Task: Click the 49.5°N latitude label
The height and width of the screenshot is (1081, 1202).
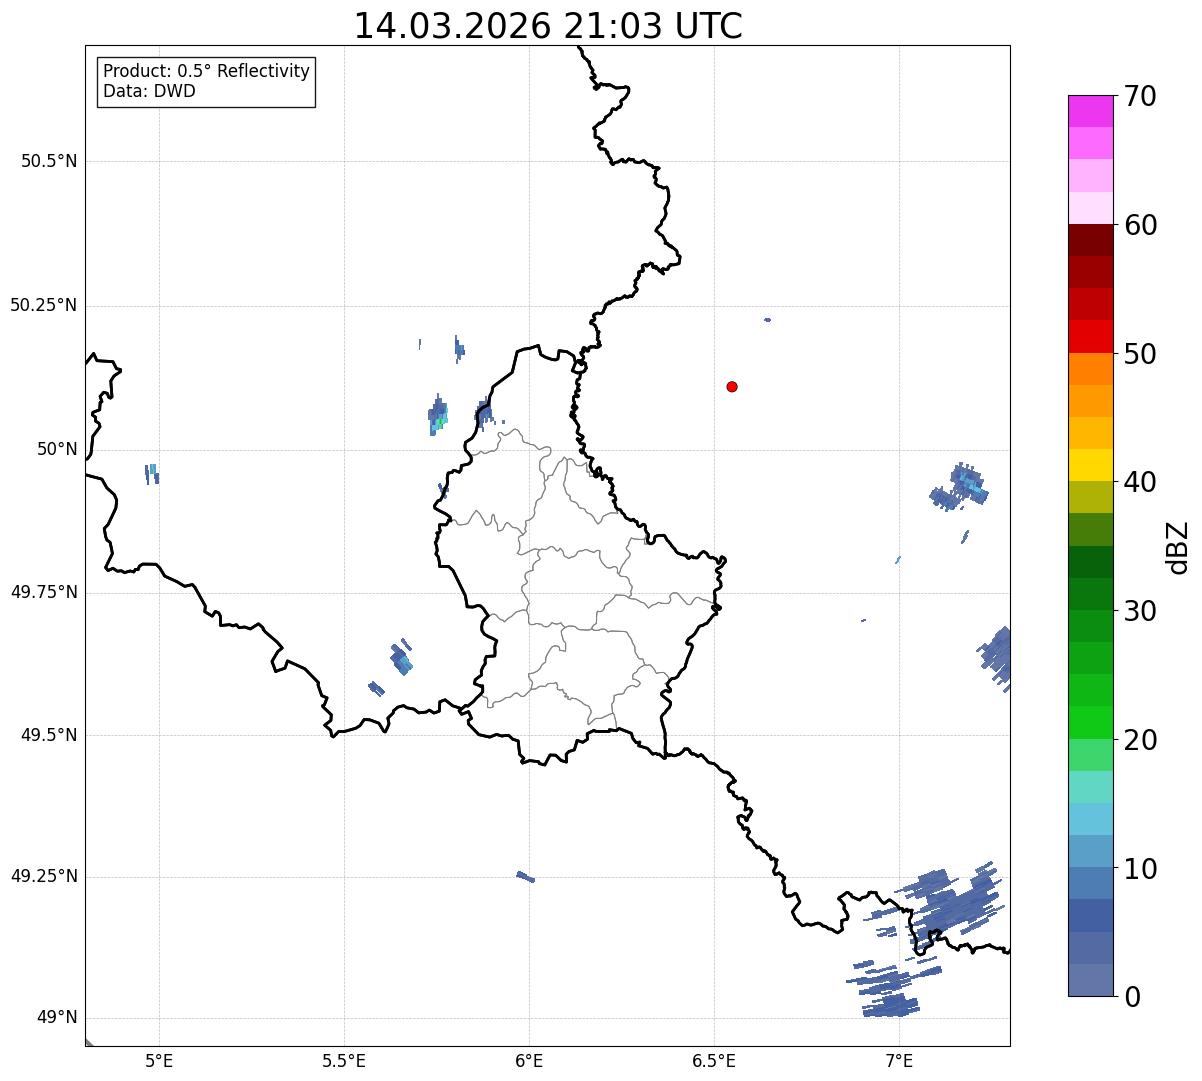Action: [x=49, y=735]
